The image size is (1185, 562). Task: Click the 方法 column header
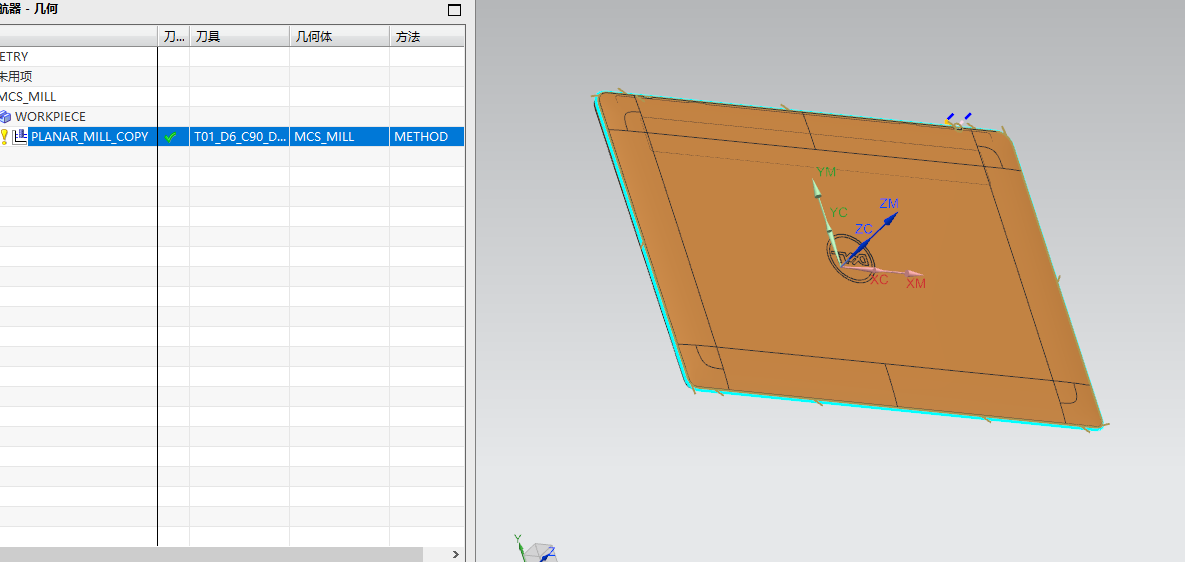(x=427, y=36)
